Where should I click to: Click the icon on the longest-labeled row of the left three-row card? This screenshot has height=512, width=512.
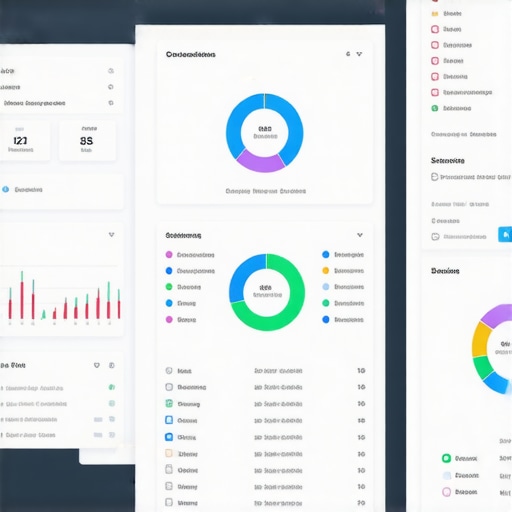111,103
